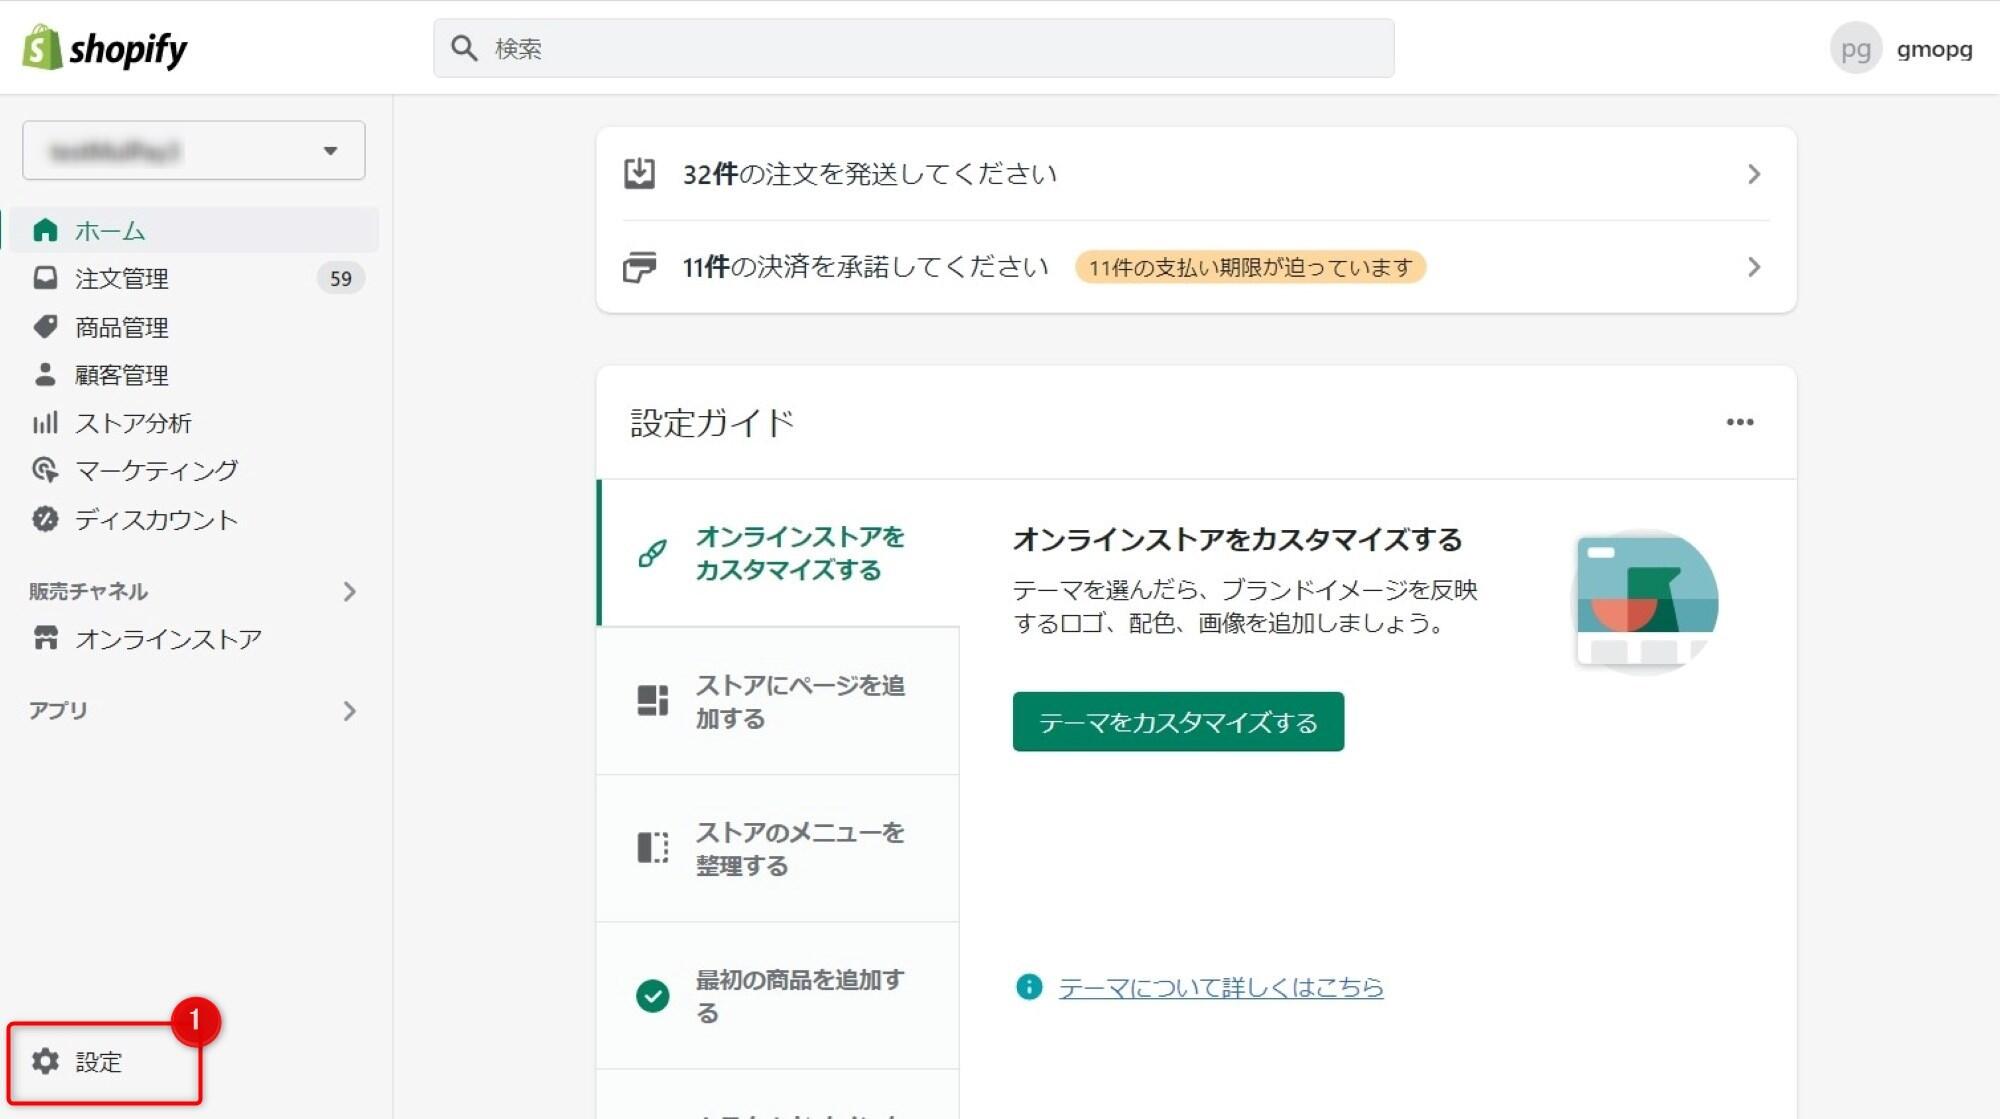The width and height of the screenshot is (2000, 1119).
Task: Open the 設定ガイド overflow menu
Action: 1741,422
